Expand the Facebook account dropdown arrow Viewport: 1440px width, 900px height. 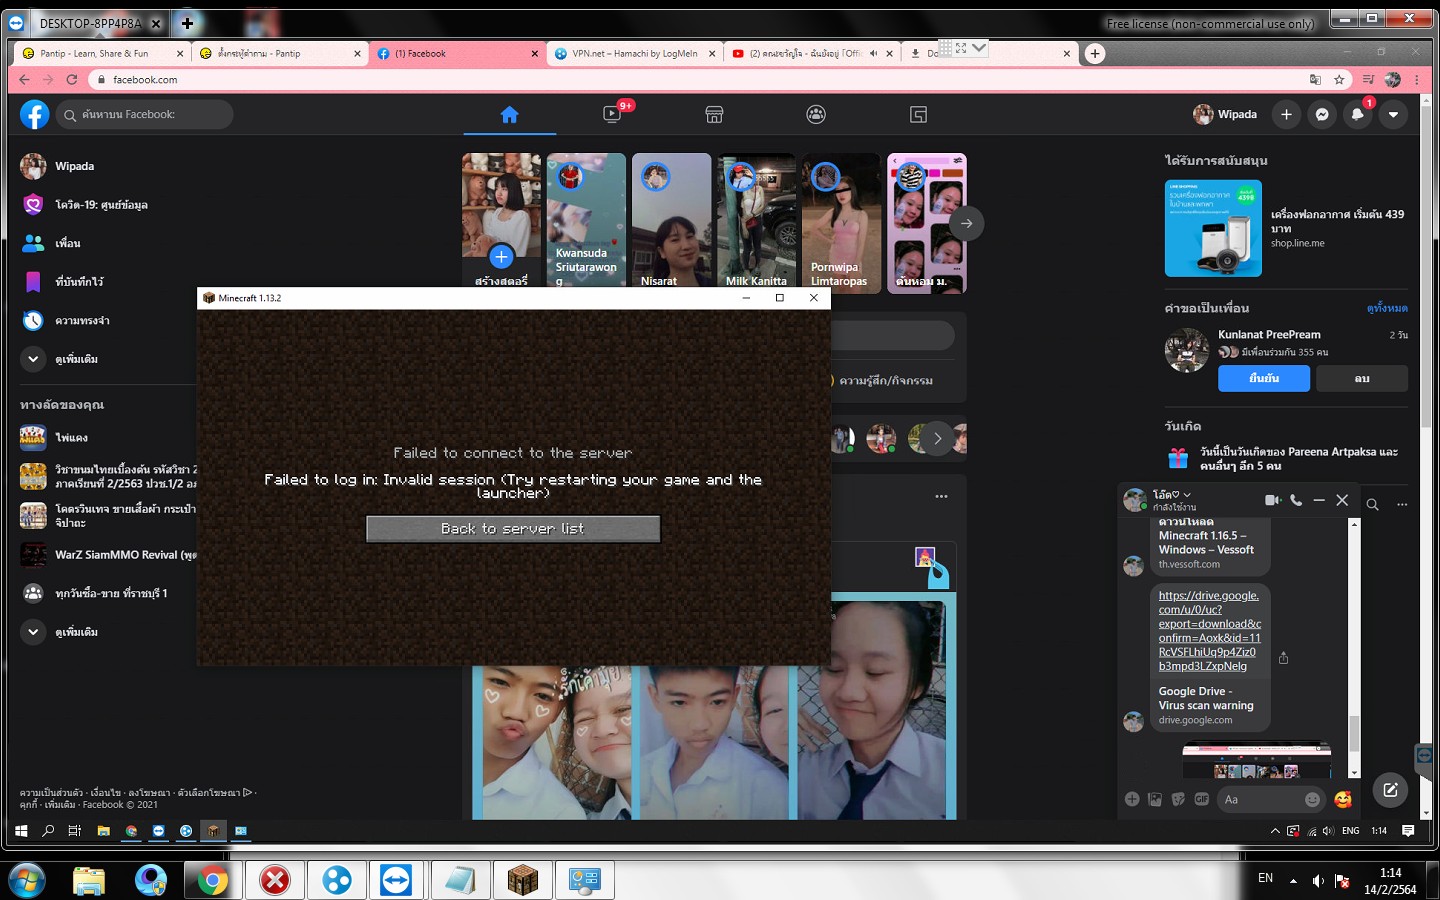pos(1393,115)
